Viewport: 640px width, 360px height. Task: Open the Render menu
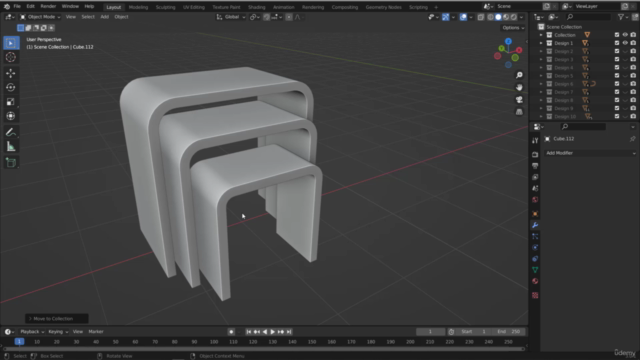pos(48,7)
